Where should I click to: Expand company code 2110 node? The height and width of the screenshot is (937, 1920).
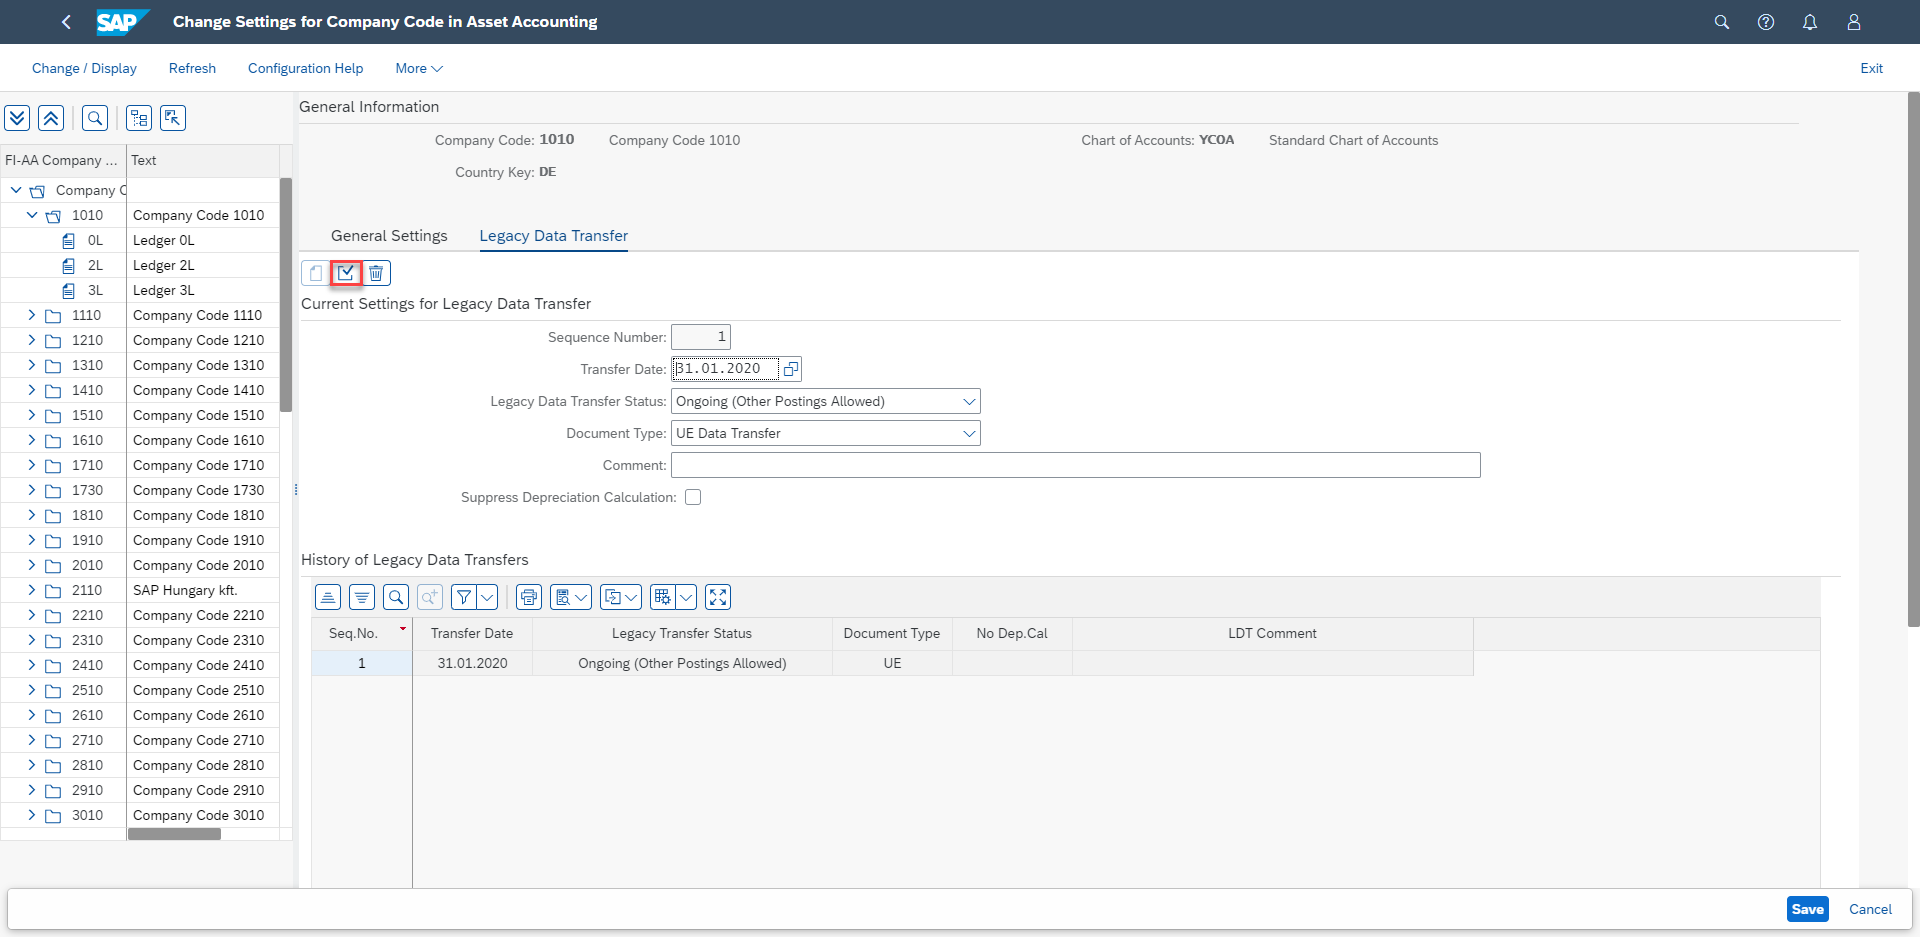tap(32, 590)
